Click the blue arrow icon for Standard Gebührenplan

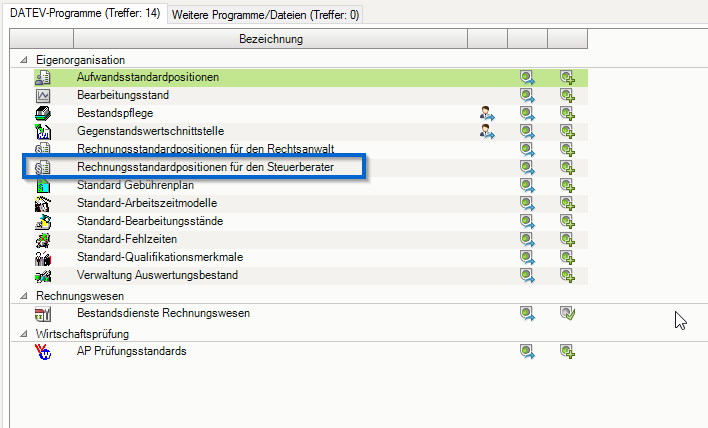pyautogui.click(x=527, y=186)
